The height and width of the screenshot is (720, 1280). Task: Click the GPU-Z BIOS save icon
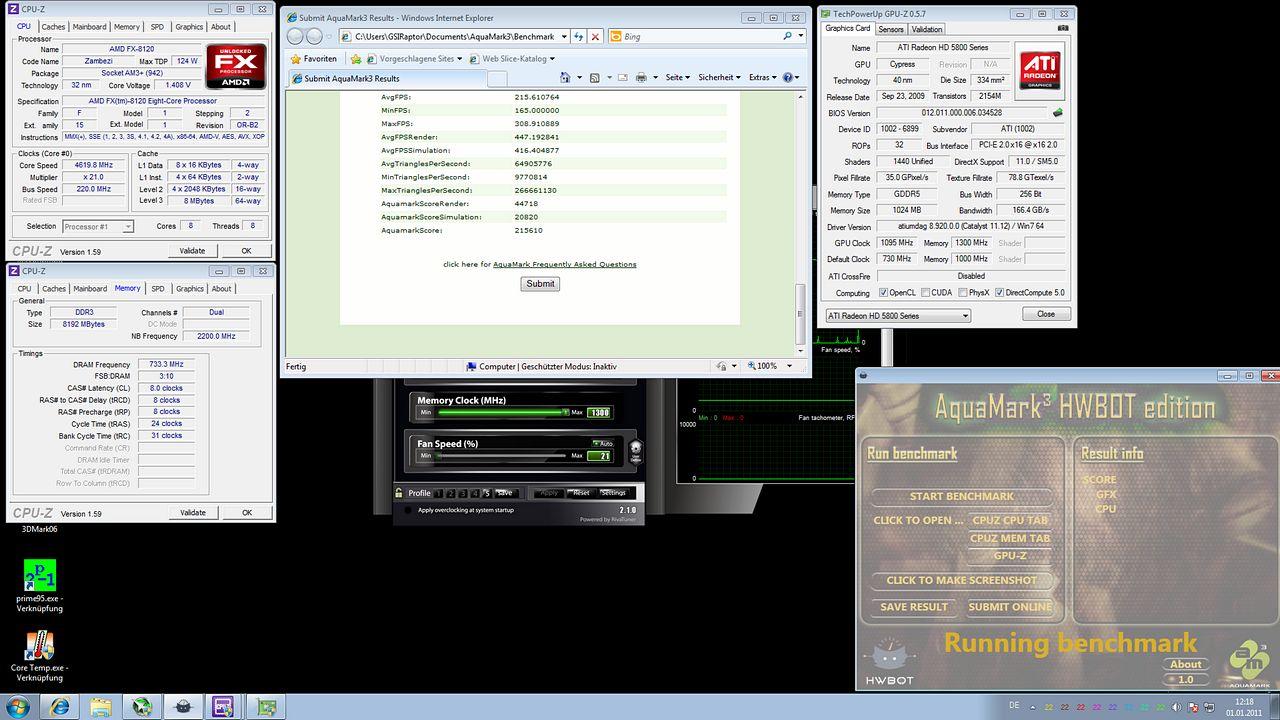pos(1058,113)
